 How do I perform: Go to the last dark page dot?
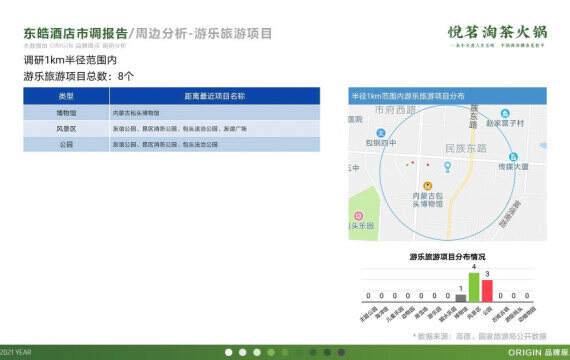pos(341,352)
